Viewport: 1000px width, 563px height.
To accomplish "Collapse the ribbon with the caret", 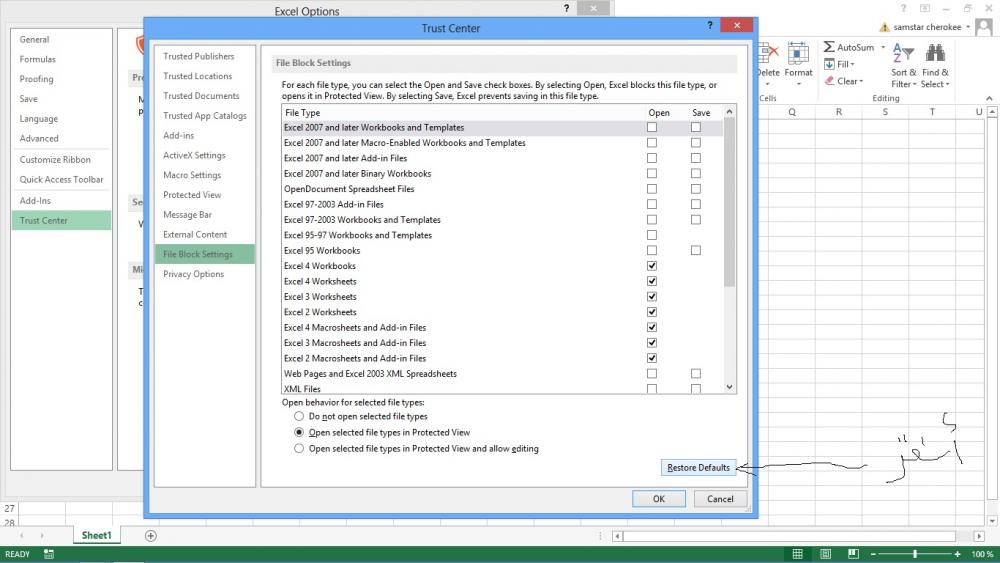I will 989,98.
